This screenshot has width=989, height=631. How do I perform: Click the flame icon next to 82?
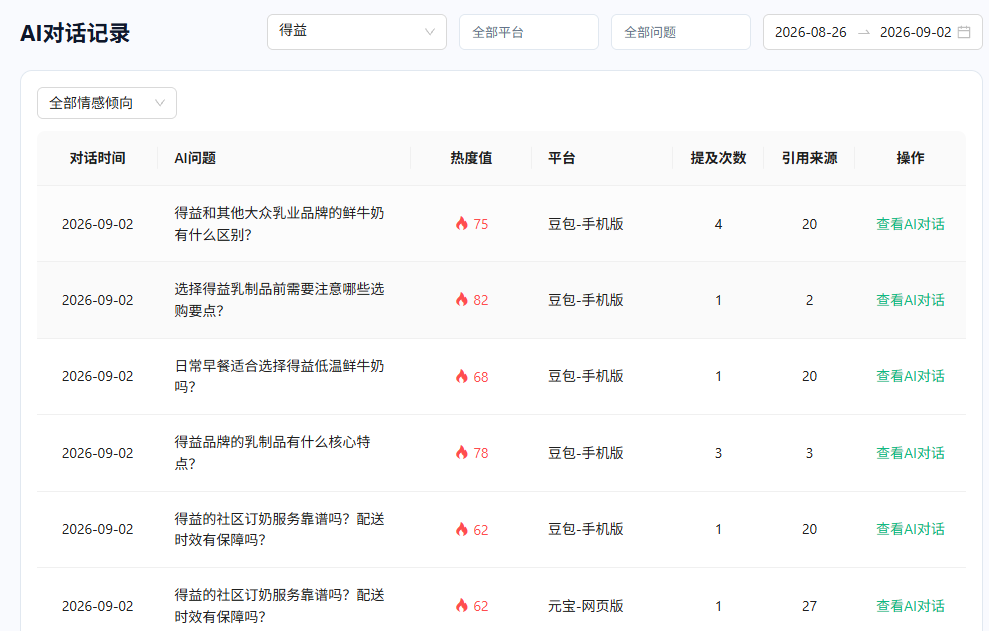point(462,300)
